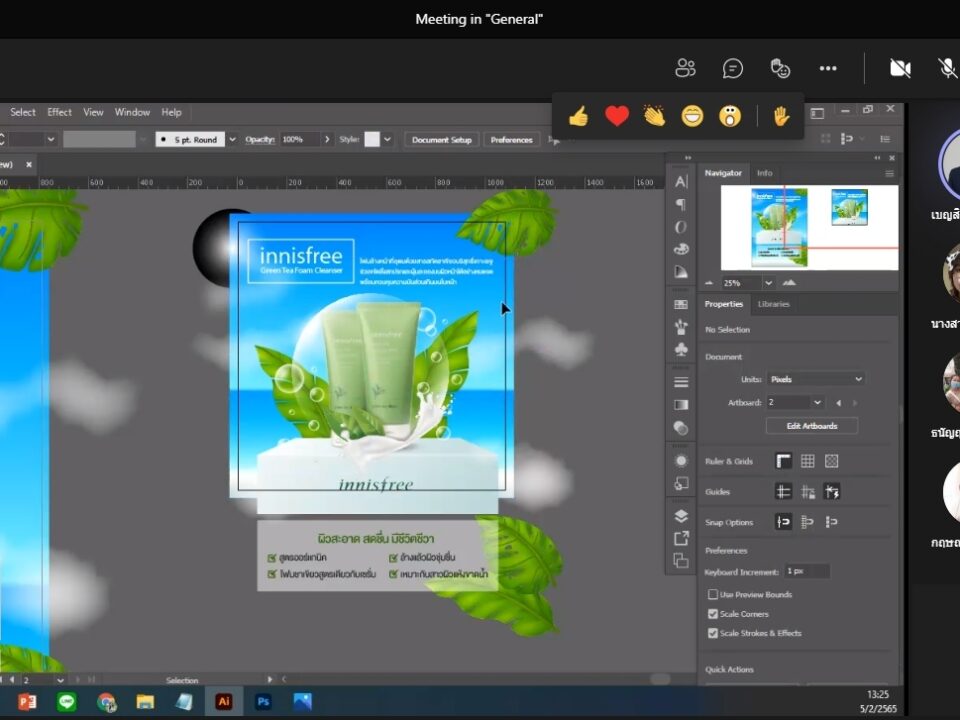Open the Units Pixels dropdown

tap(816, 379)
